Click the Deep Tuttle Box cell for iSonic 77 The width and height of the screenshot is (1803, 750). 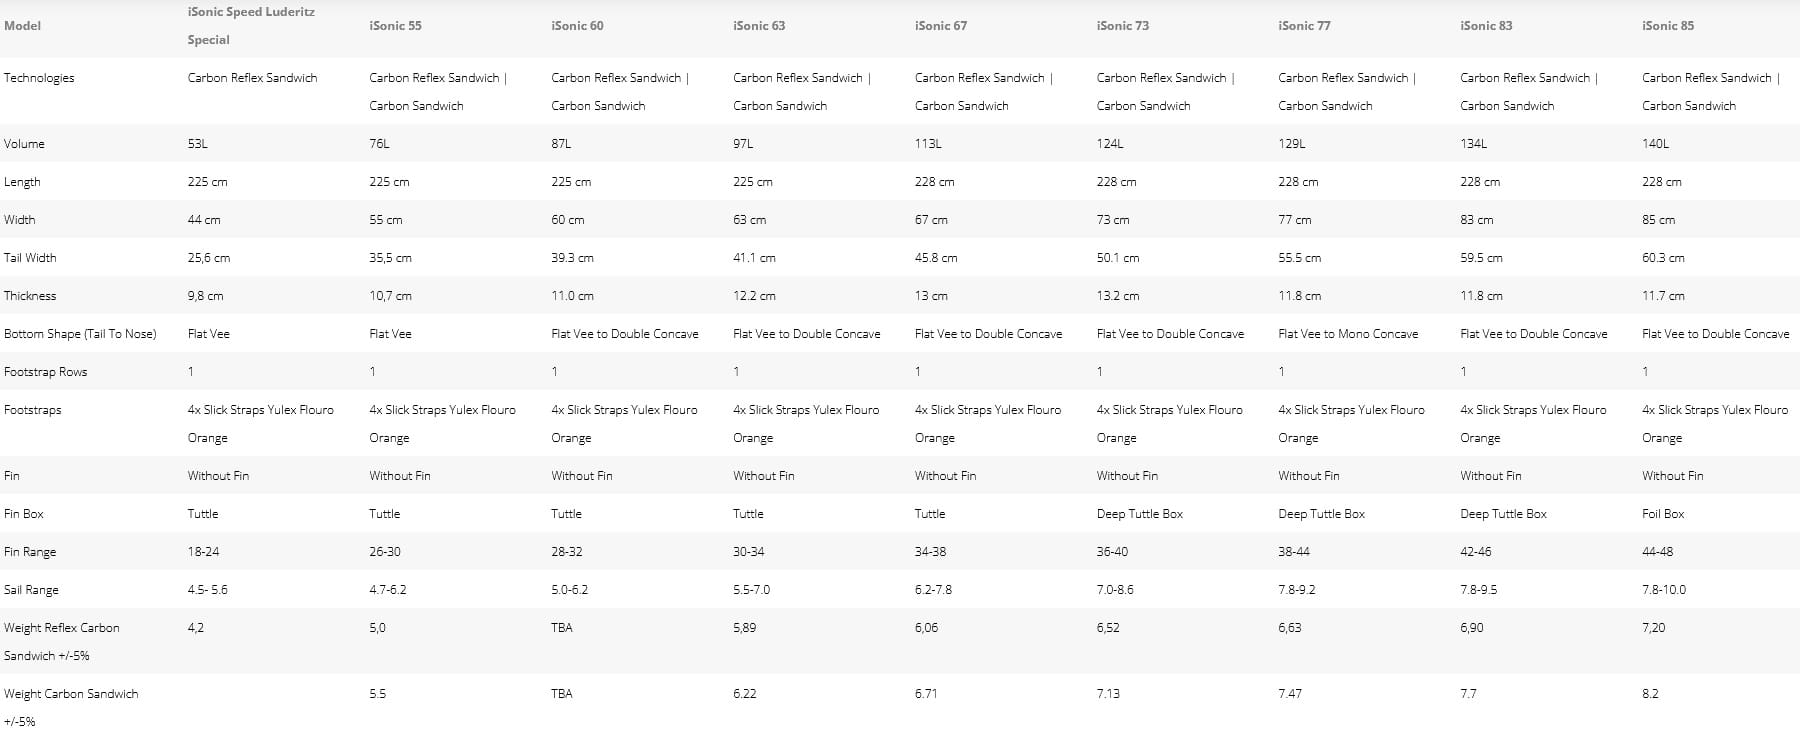coord(1321,514)
